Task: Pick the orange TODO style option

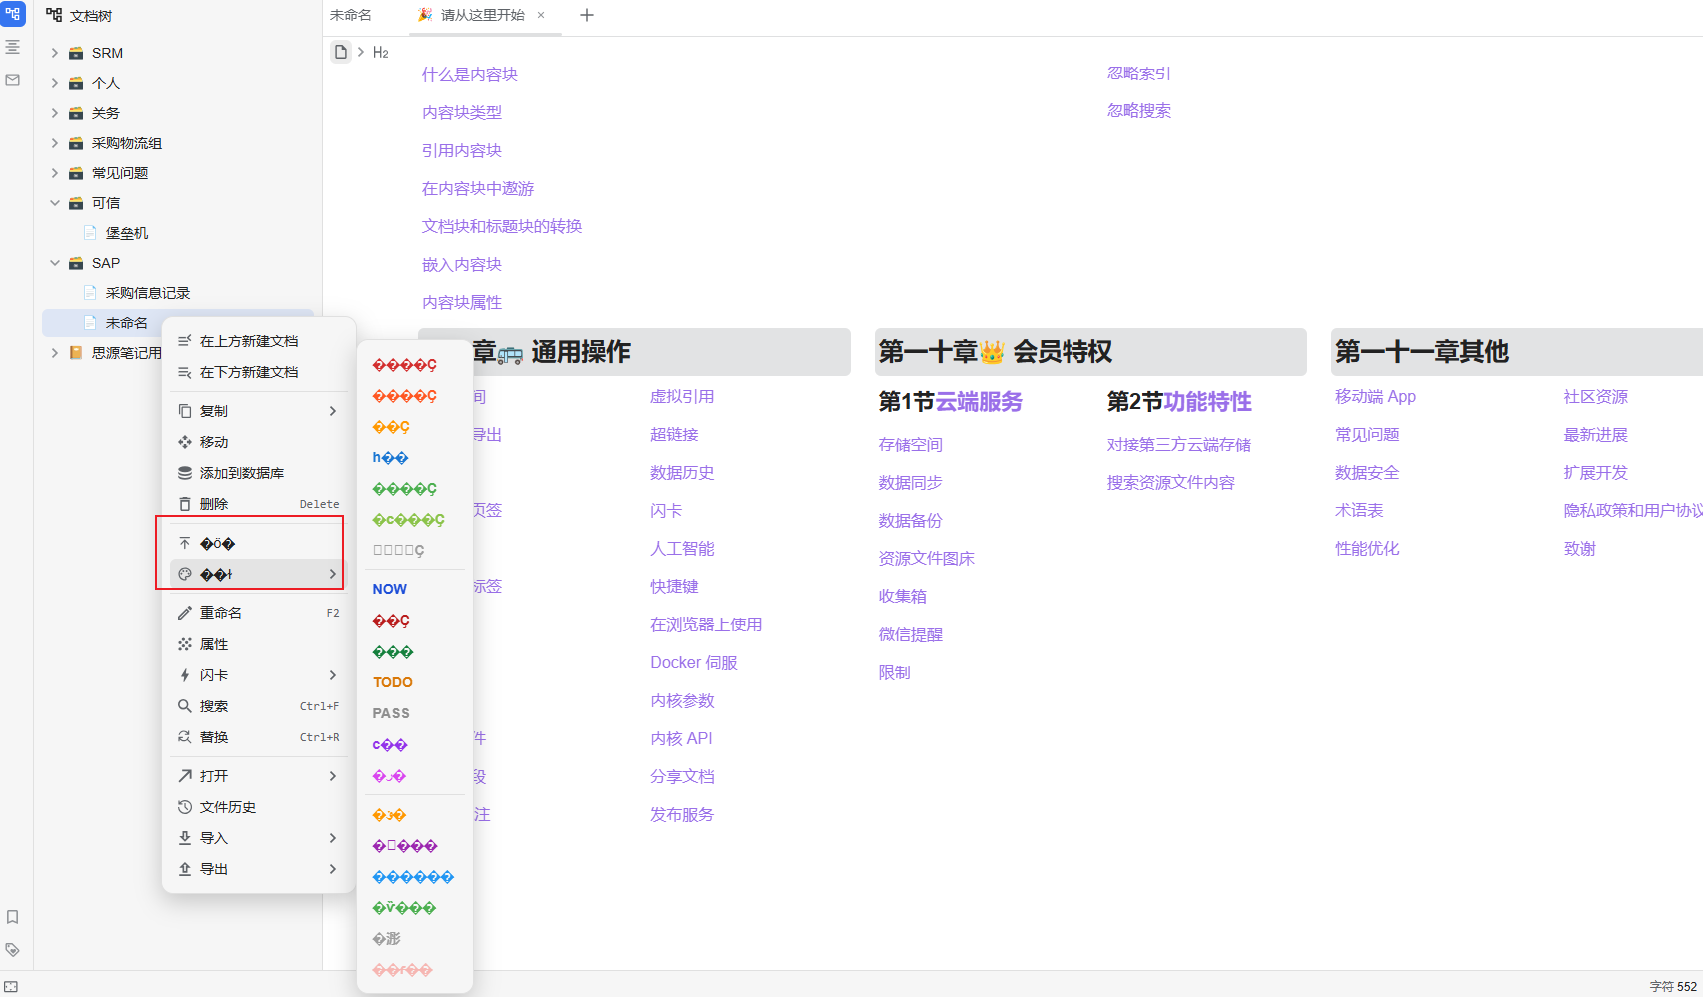Action: 392,682
